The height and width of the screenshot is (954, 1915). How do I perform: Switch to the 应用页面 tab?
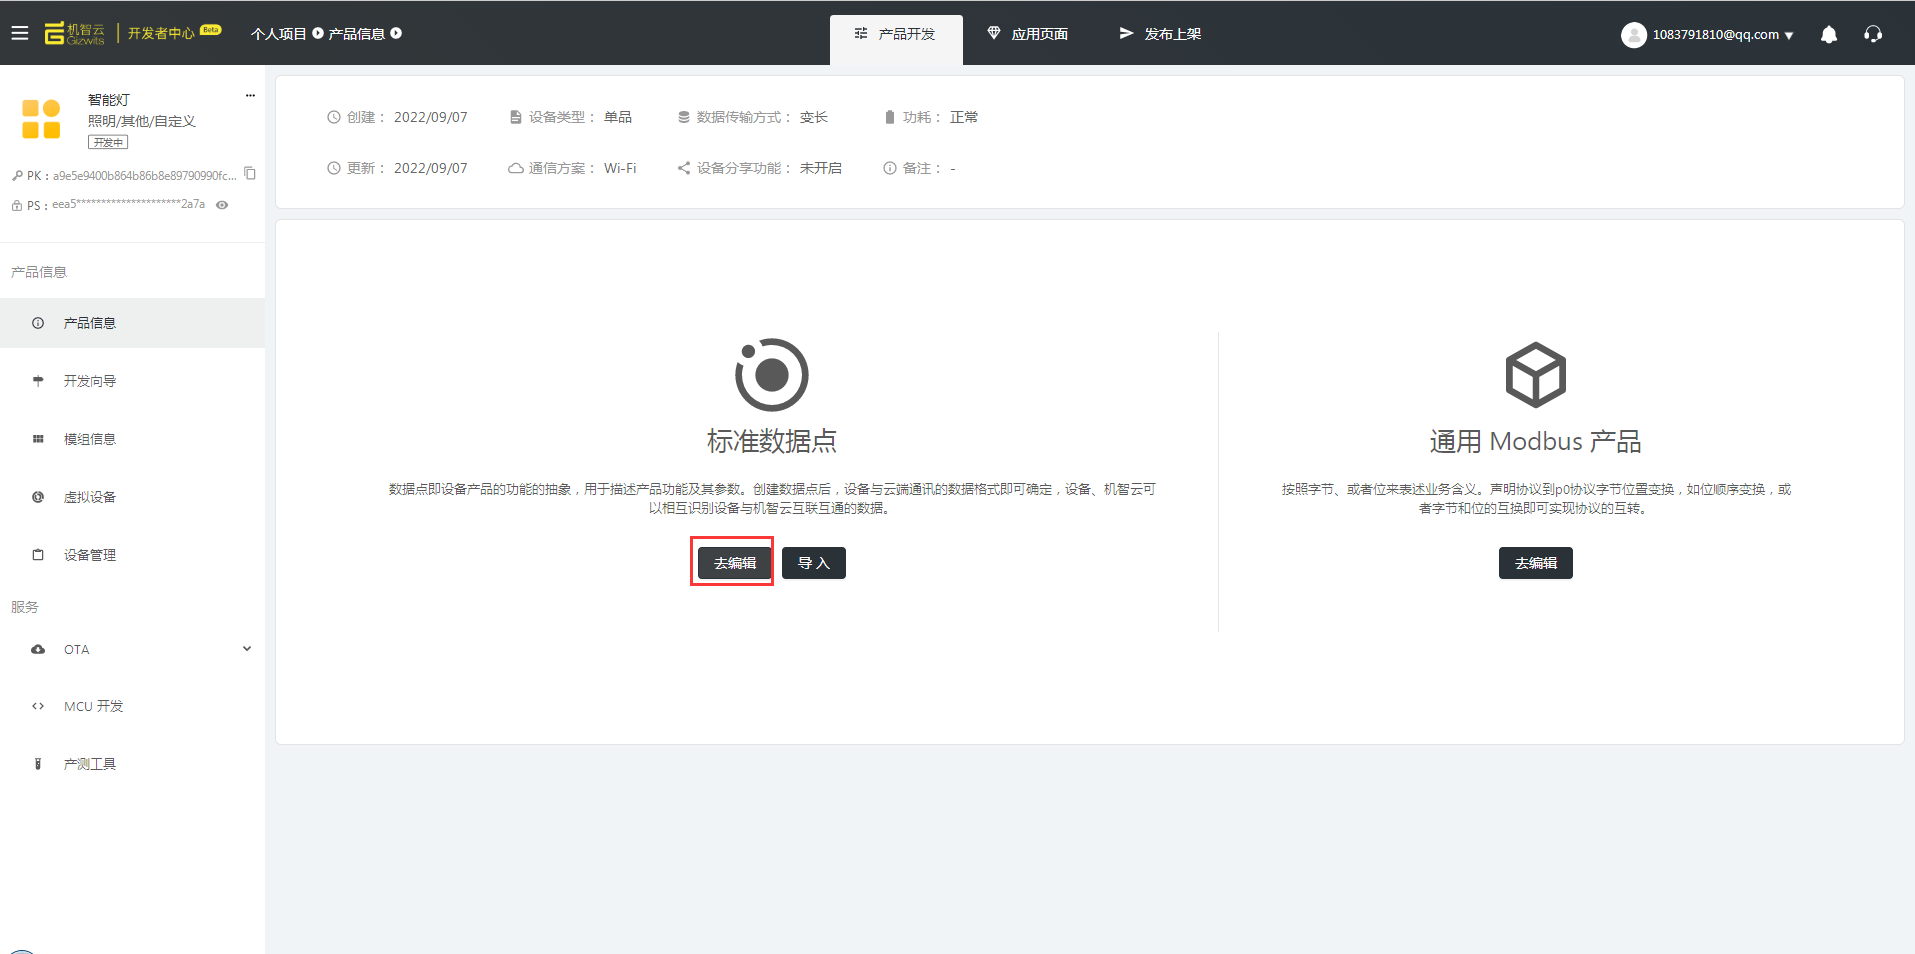(1028, 34)
